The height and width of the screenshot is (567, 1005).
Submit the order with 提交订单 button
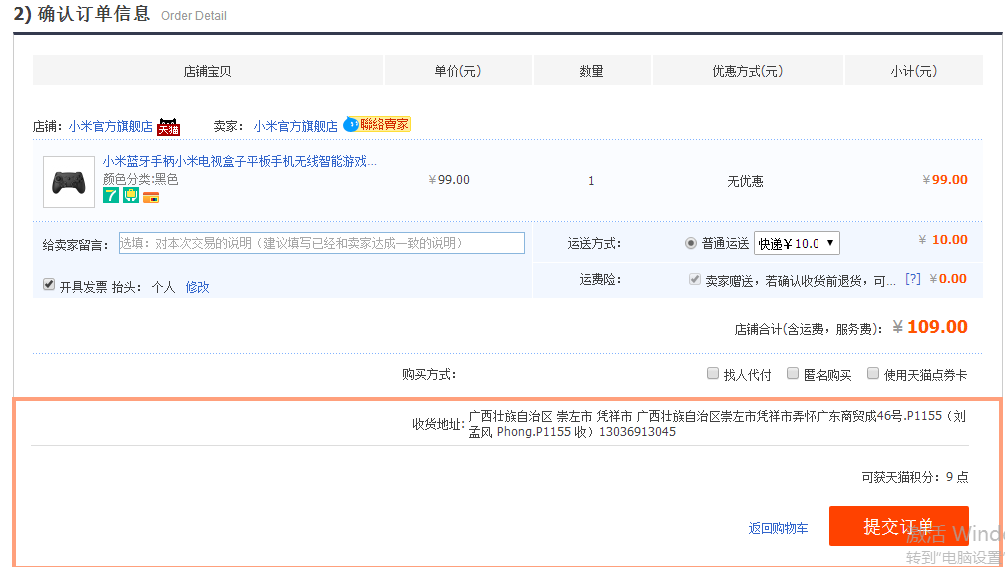coord(899,526)
